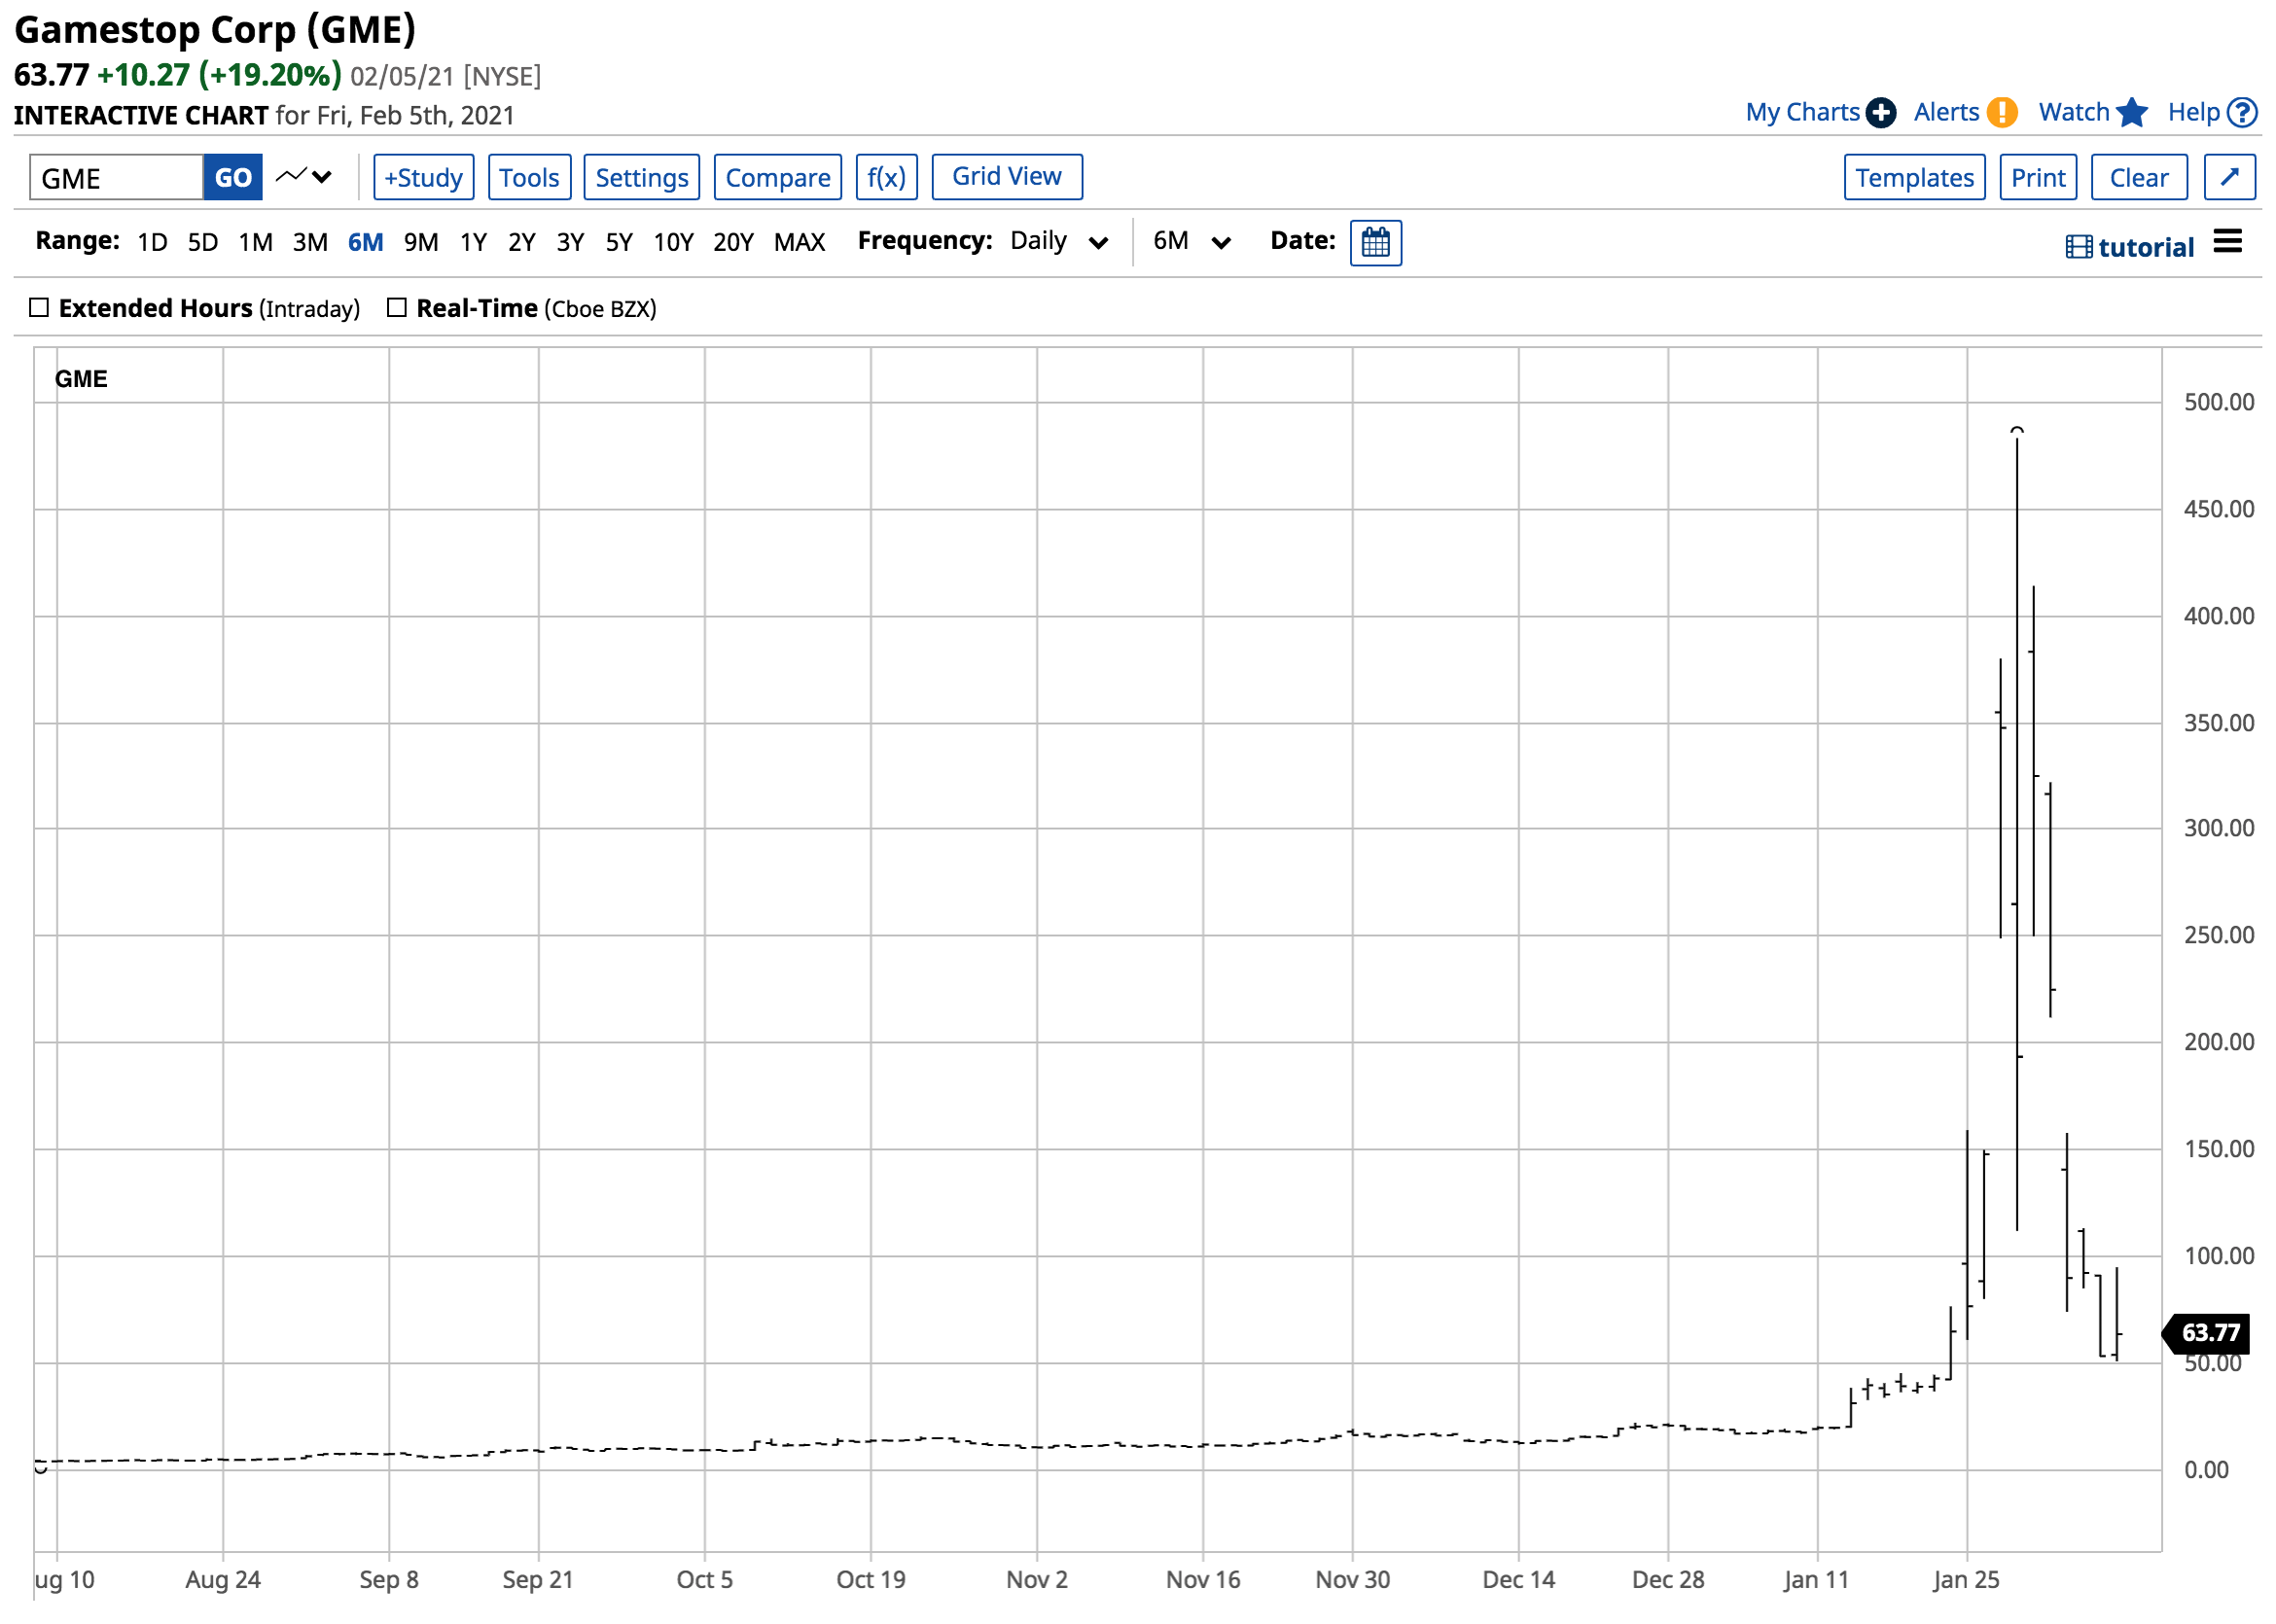Select the 1D range
Screen dimensions: 2276x1624
tap(152, 242)
